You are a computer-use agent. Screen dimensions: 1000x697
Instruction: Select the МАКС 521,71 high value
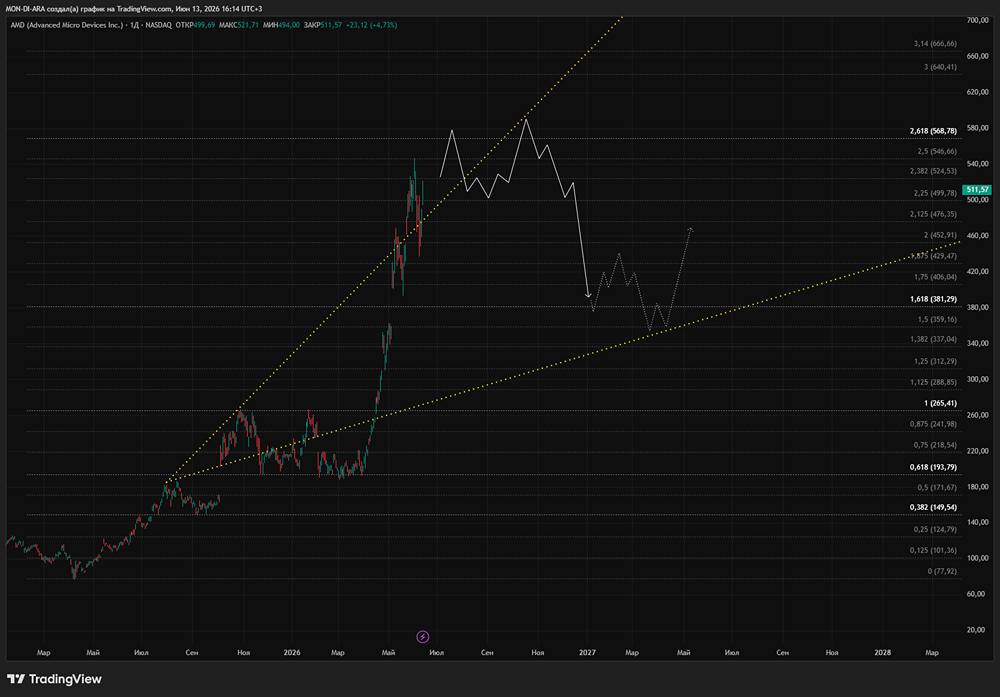[x=239, y=25]
